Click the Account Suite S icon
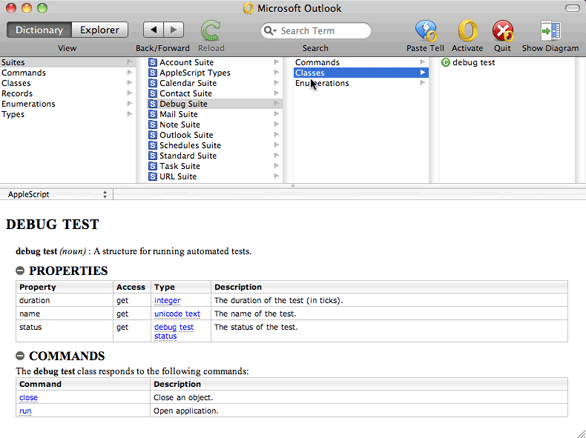Image resolution: width=586 pixels, height=438 pixels. (x=152, y=62)
